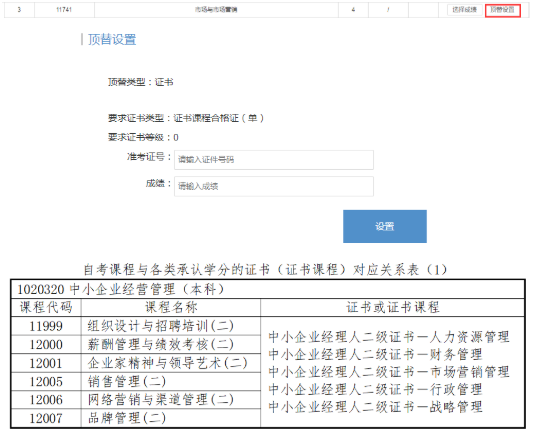Click the 要求证书类型 line
Image resolution: width=538 pixels, height=433 pixels.
pyautogui.click(x=186, y=118)
